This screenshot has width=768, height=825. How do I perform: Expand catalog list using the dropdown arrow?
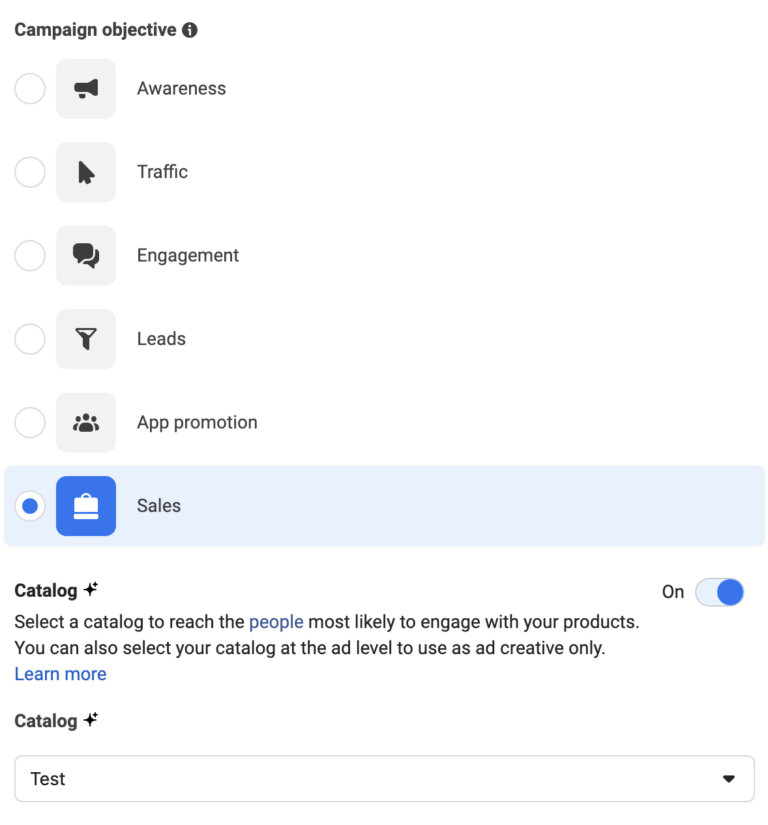729,779
